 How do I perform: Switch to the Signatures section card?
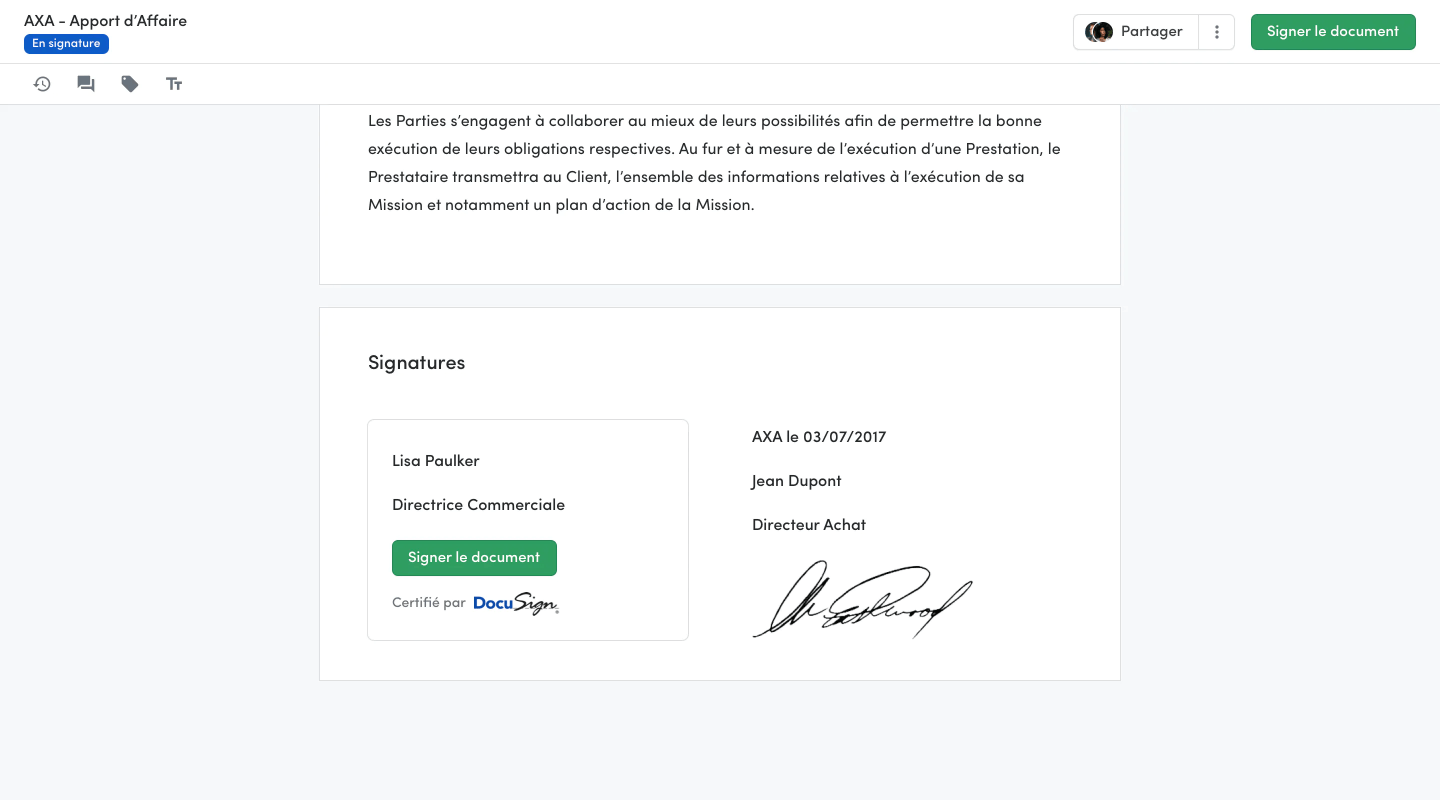(416, 362)
